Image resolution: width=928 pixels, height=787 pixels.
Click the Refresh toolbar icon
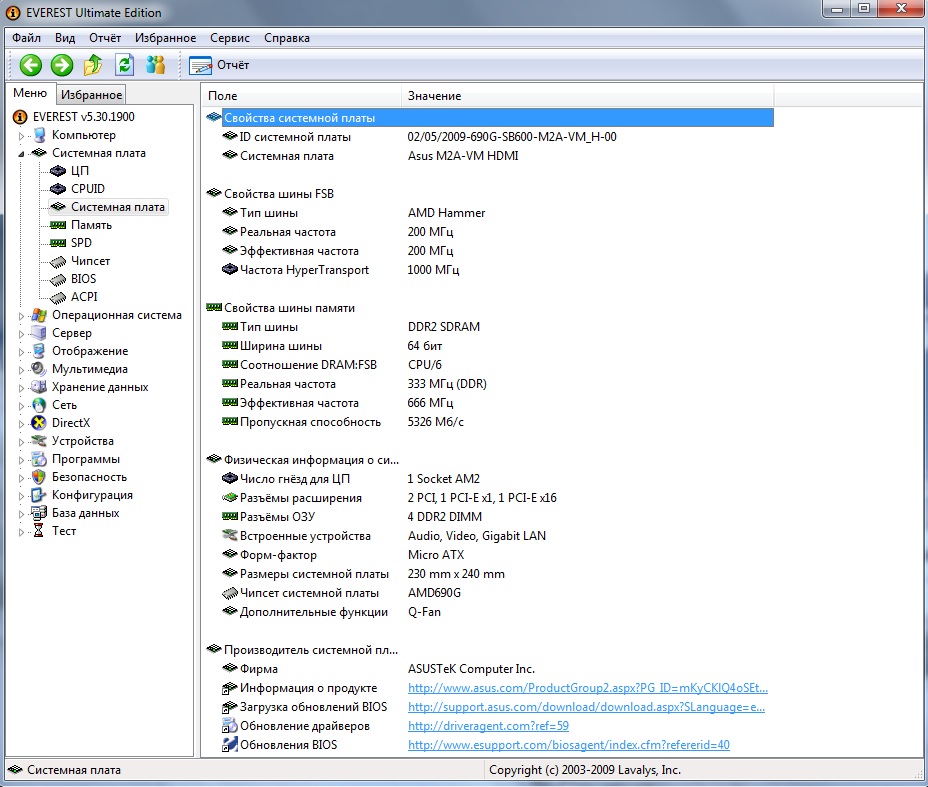(x=124, y=65)
